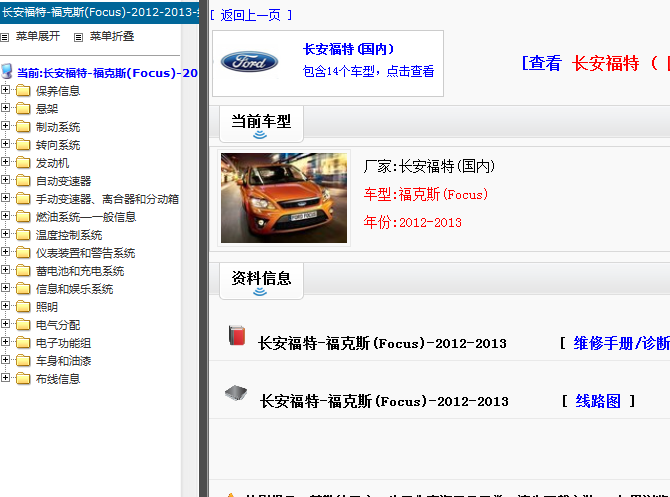Click the 发动机 folder icon

23,162
